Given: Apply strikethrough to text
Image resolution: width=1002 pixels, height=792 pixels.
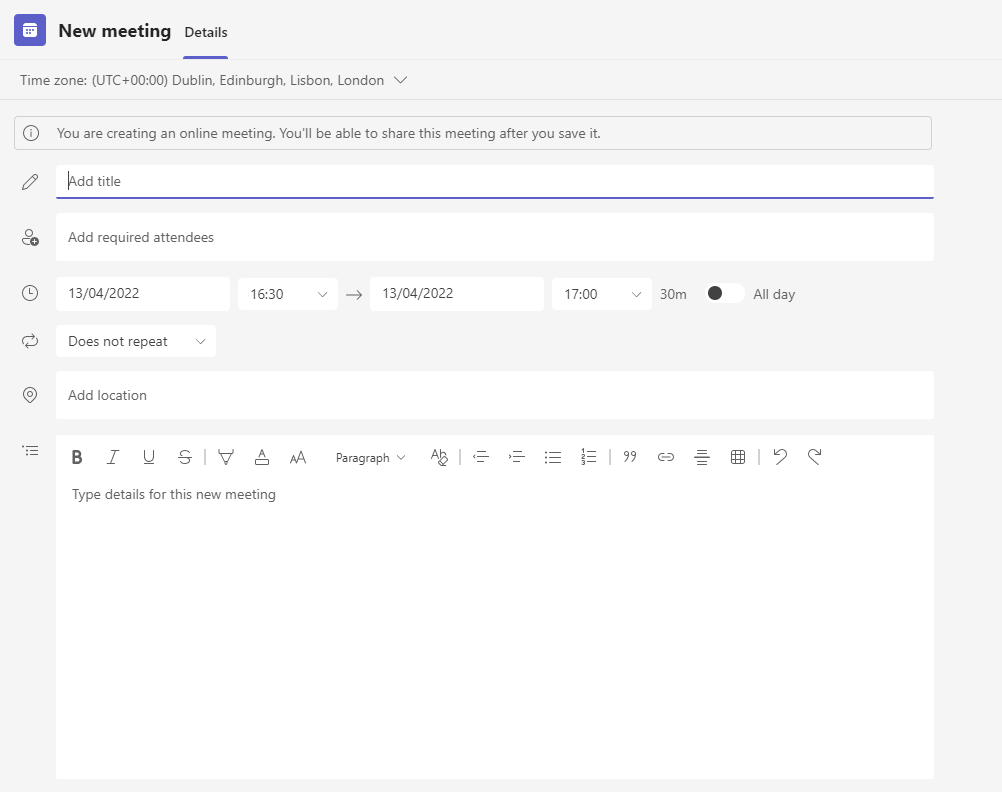Looking at the screenshot, I should 185,457.
